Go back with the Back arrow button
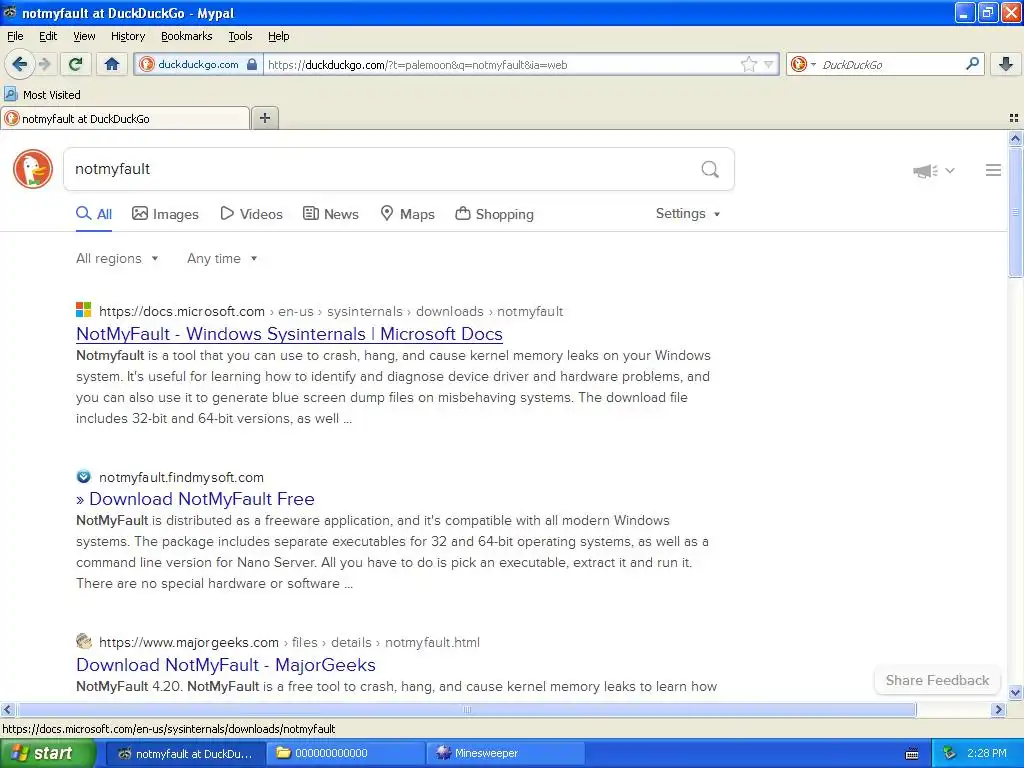Viewport: 1024px width, 768px height. [19, 64]
